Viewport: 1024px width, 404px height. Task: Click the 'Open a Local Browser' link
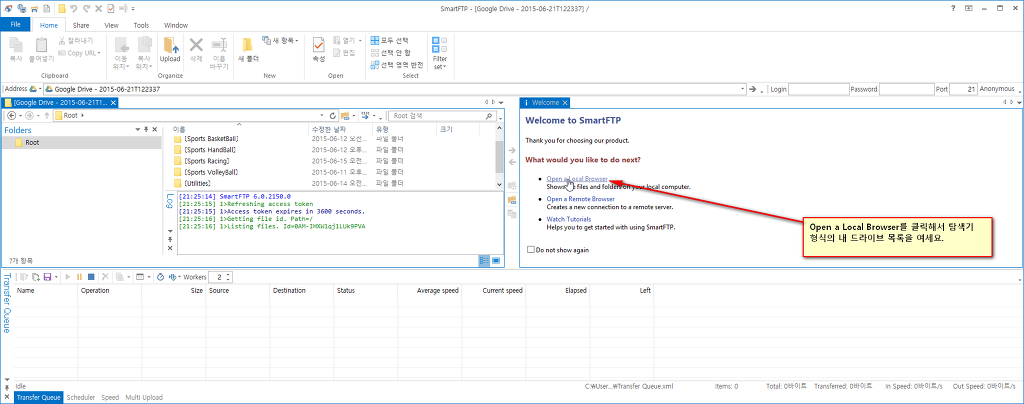pyautogui.click(x=577, y=179)
